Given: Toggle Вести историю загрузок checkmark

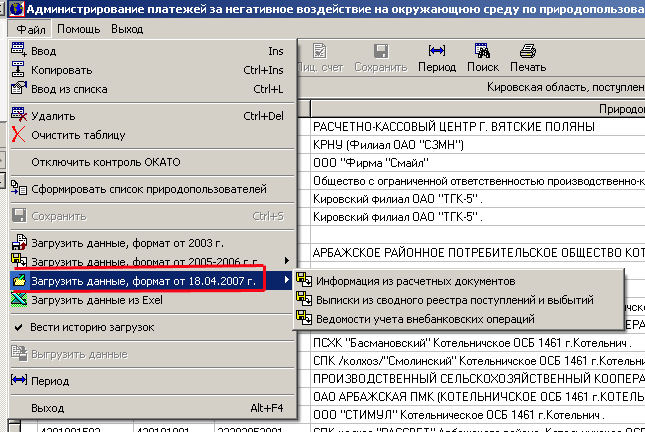Looking at the screenshot, I should pyautogui.click(x=92, y=327).
